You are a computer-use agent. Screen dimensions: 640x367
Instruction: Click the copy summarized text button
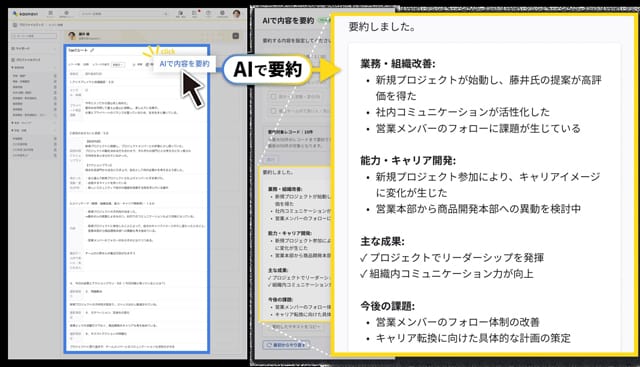pyautogui.click(x=296, y=327)
